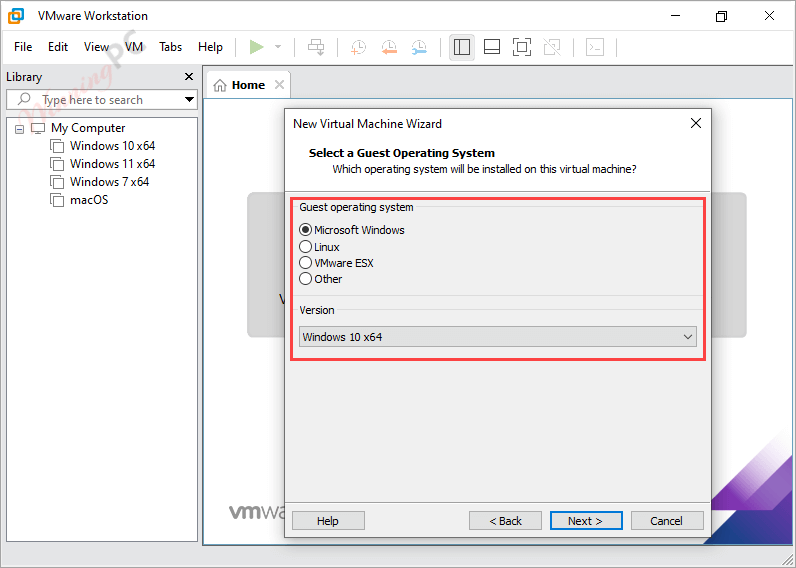The height and width of the screenshot is (568, 796).
Task: Click the console view toolbar icon
Action: (595, 47)
